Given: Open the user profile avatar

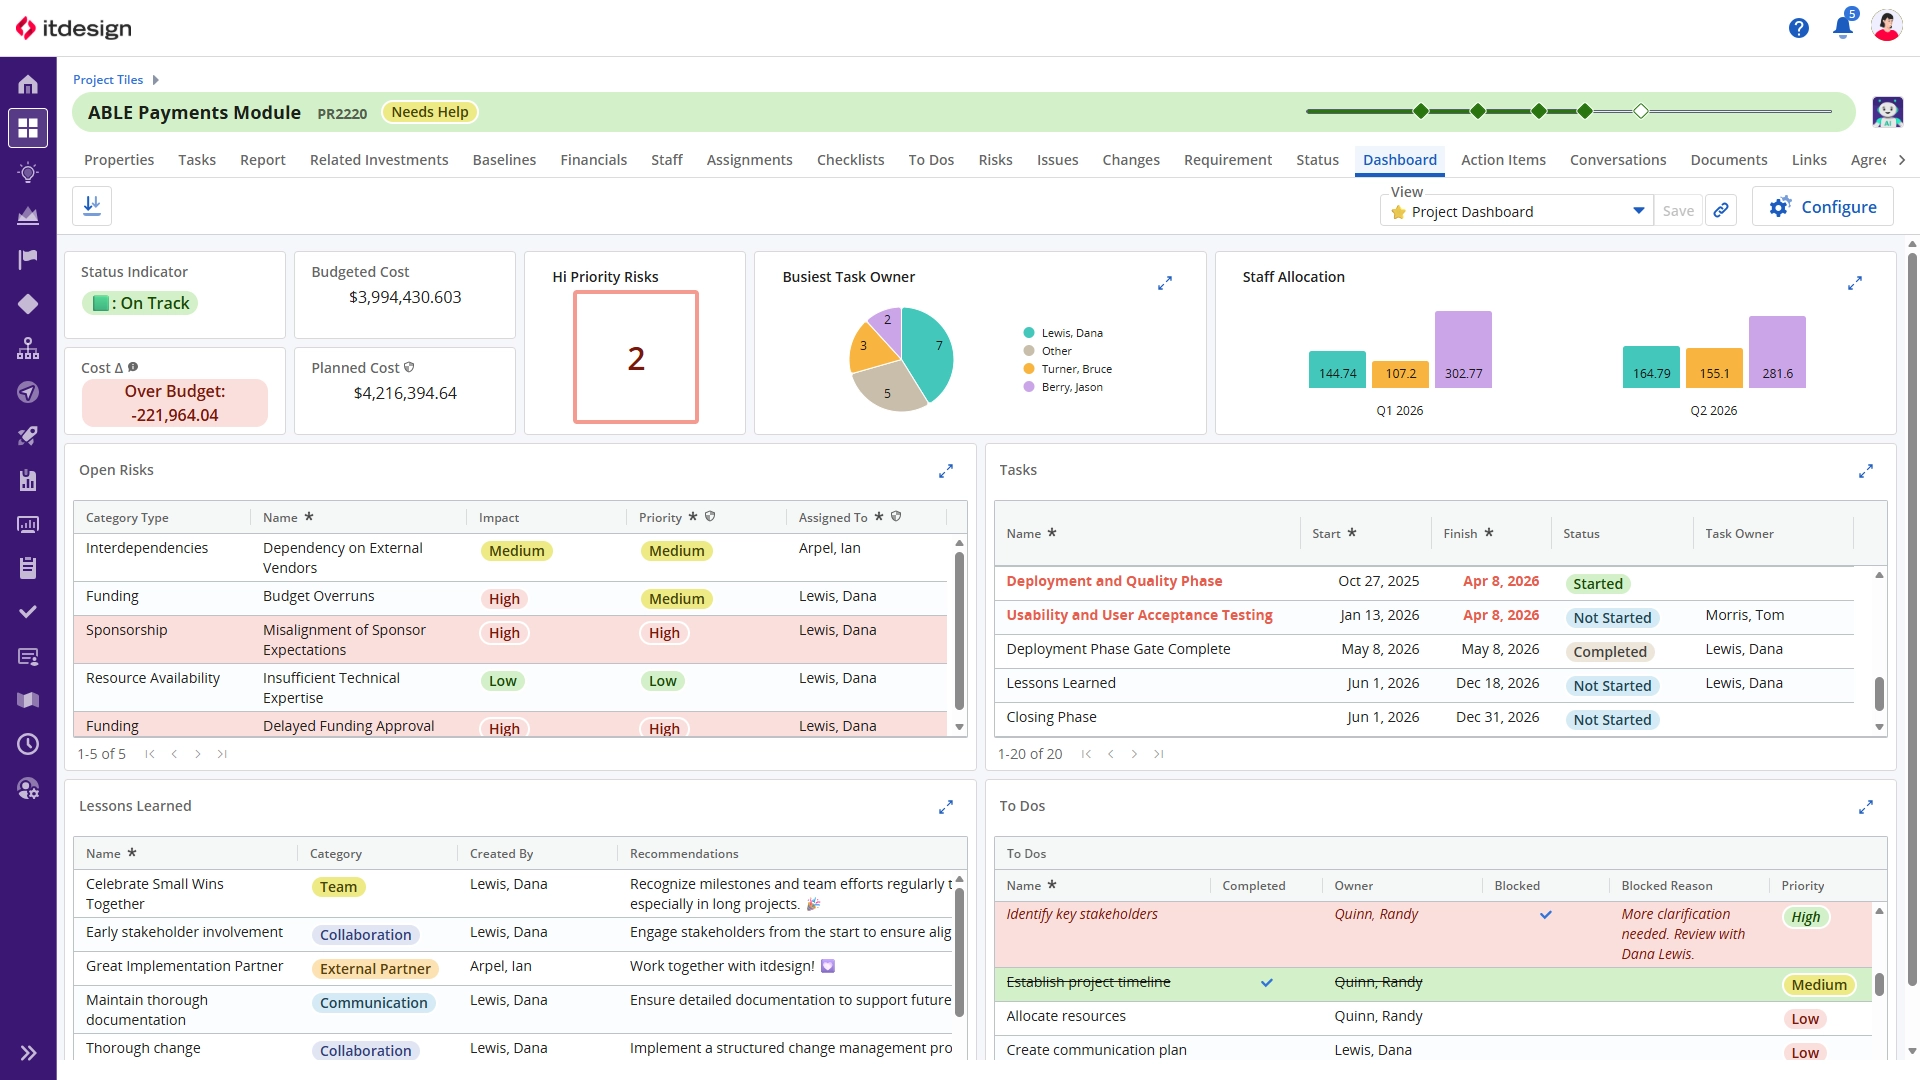Looking at the screenshot, I should (x=1887, y=27).
